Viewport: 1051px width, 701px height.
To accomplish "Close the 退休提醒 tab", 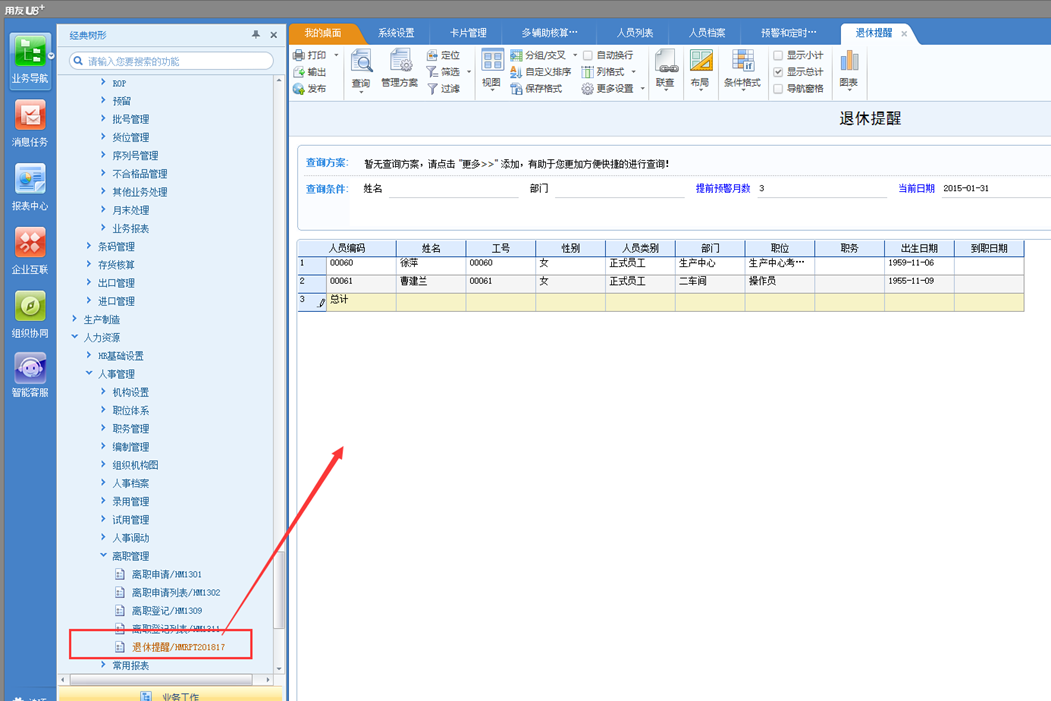I will [x=904, y=34].
